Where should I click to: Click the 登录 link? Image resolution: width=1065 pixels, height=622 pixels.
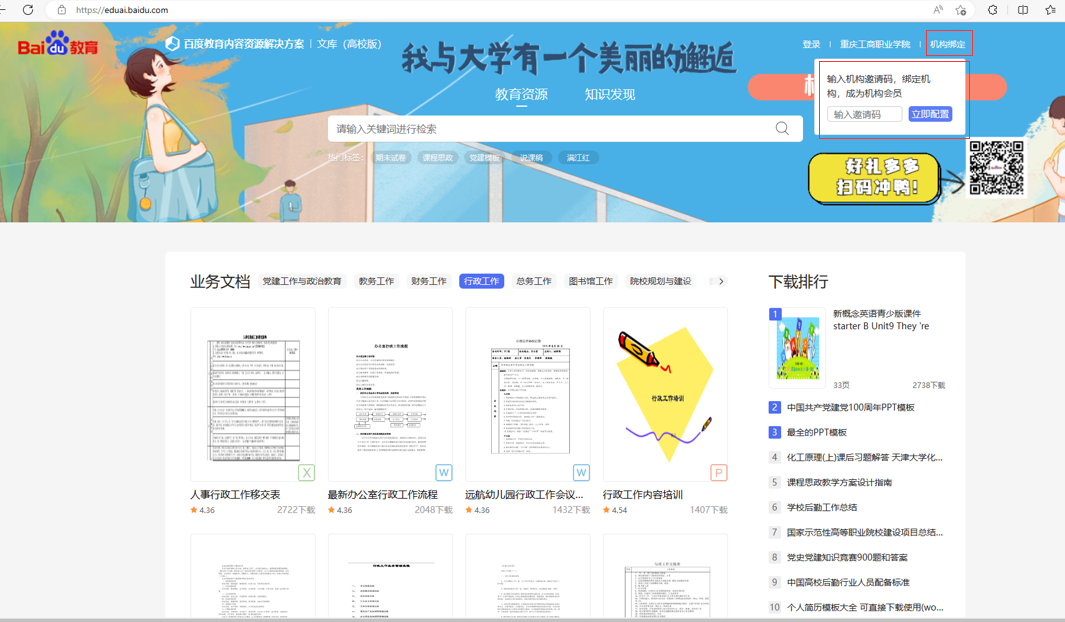811,44
